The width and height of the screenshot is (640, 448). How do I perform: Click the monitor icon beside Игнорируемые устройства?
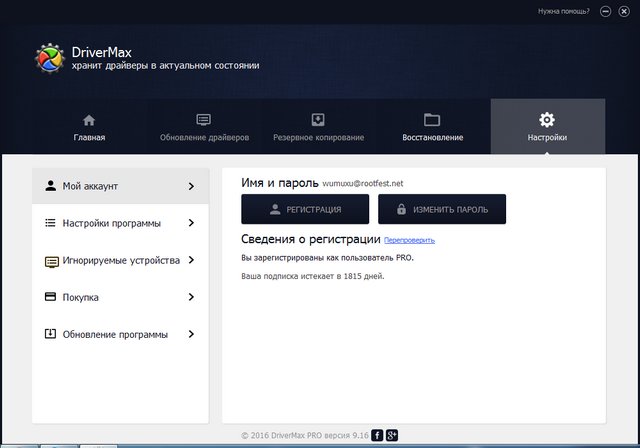tap(51, 260)
